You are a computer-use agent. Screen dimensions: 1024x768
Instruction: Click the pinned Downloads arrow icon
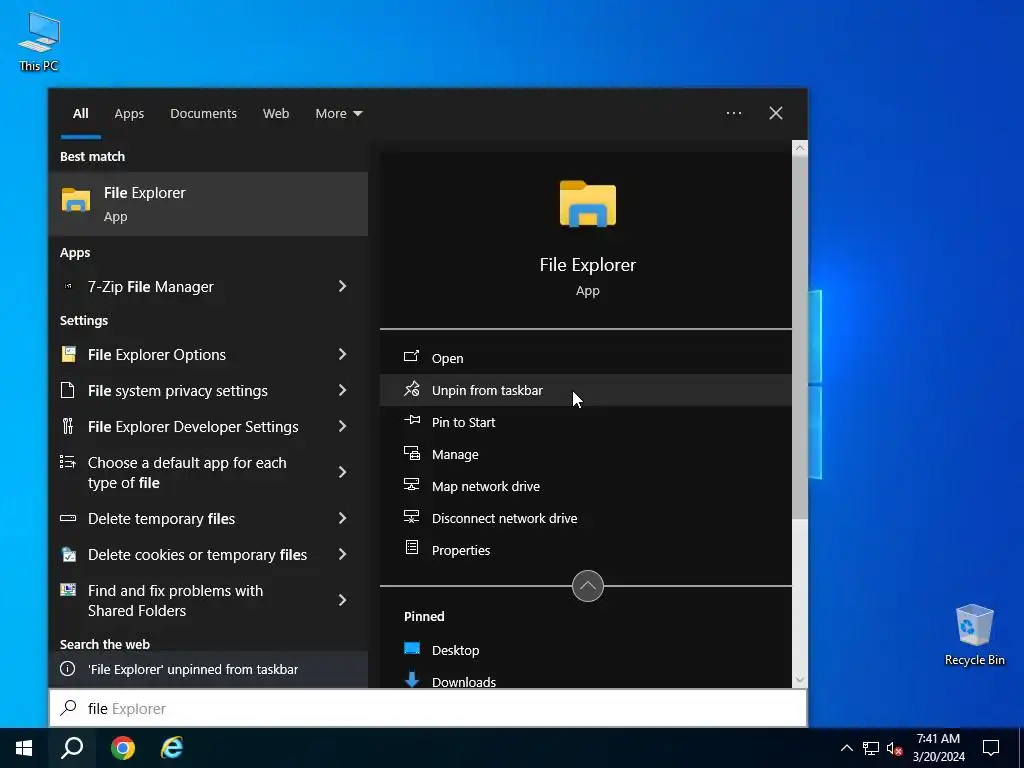click(x=411, y=679)
